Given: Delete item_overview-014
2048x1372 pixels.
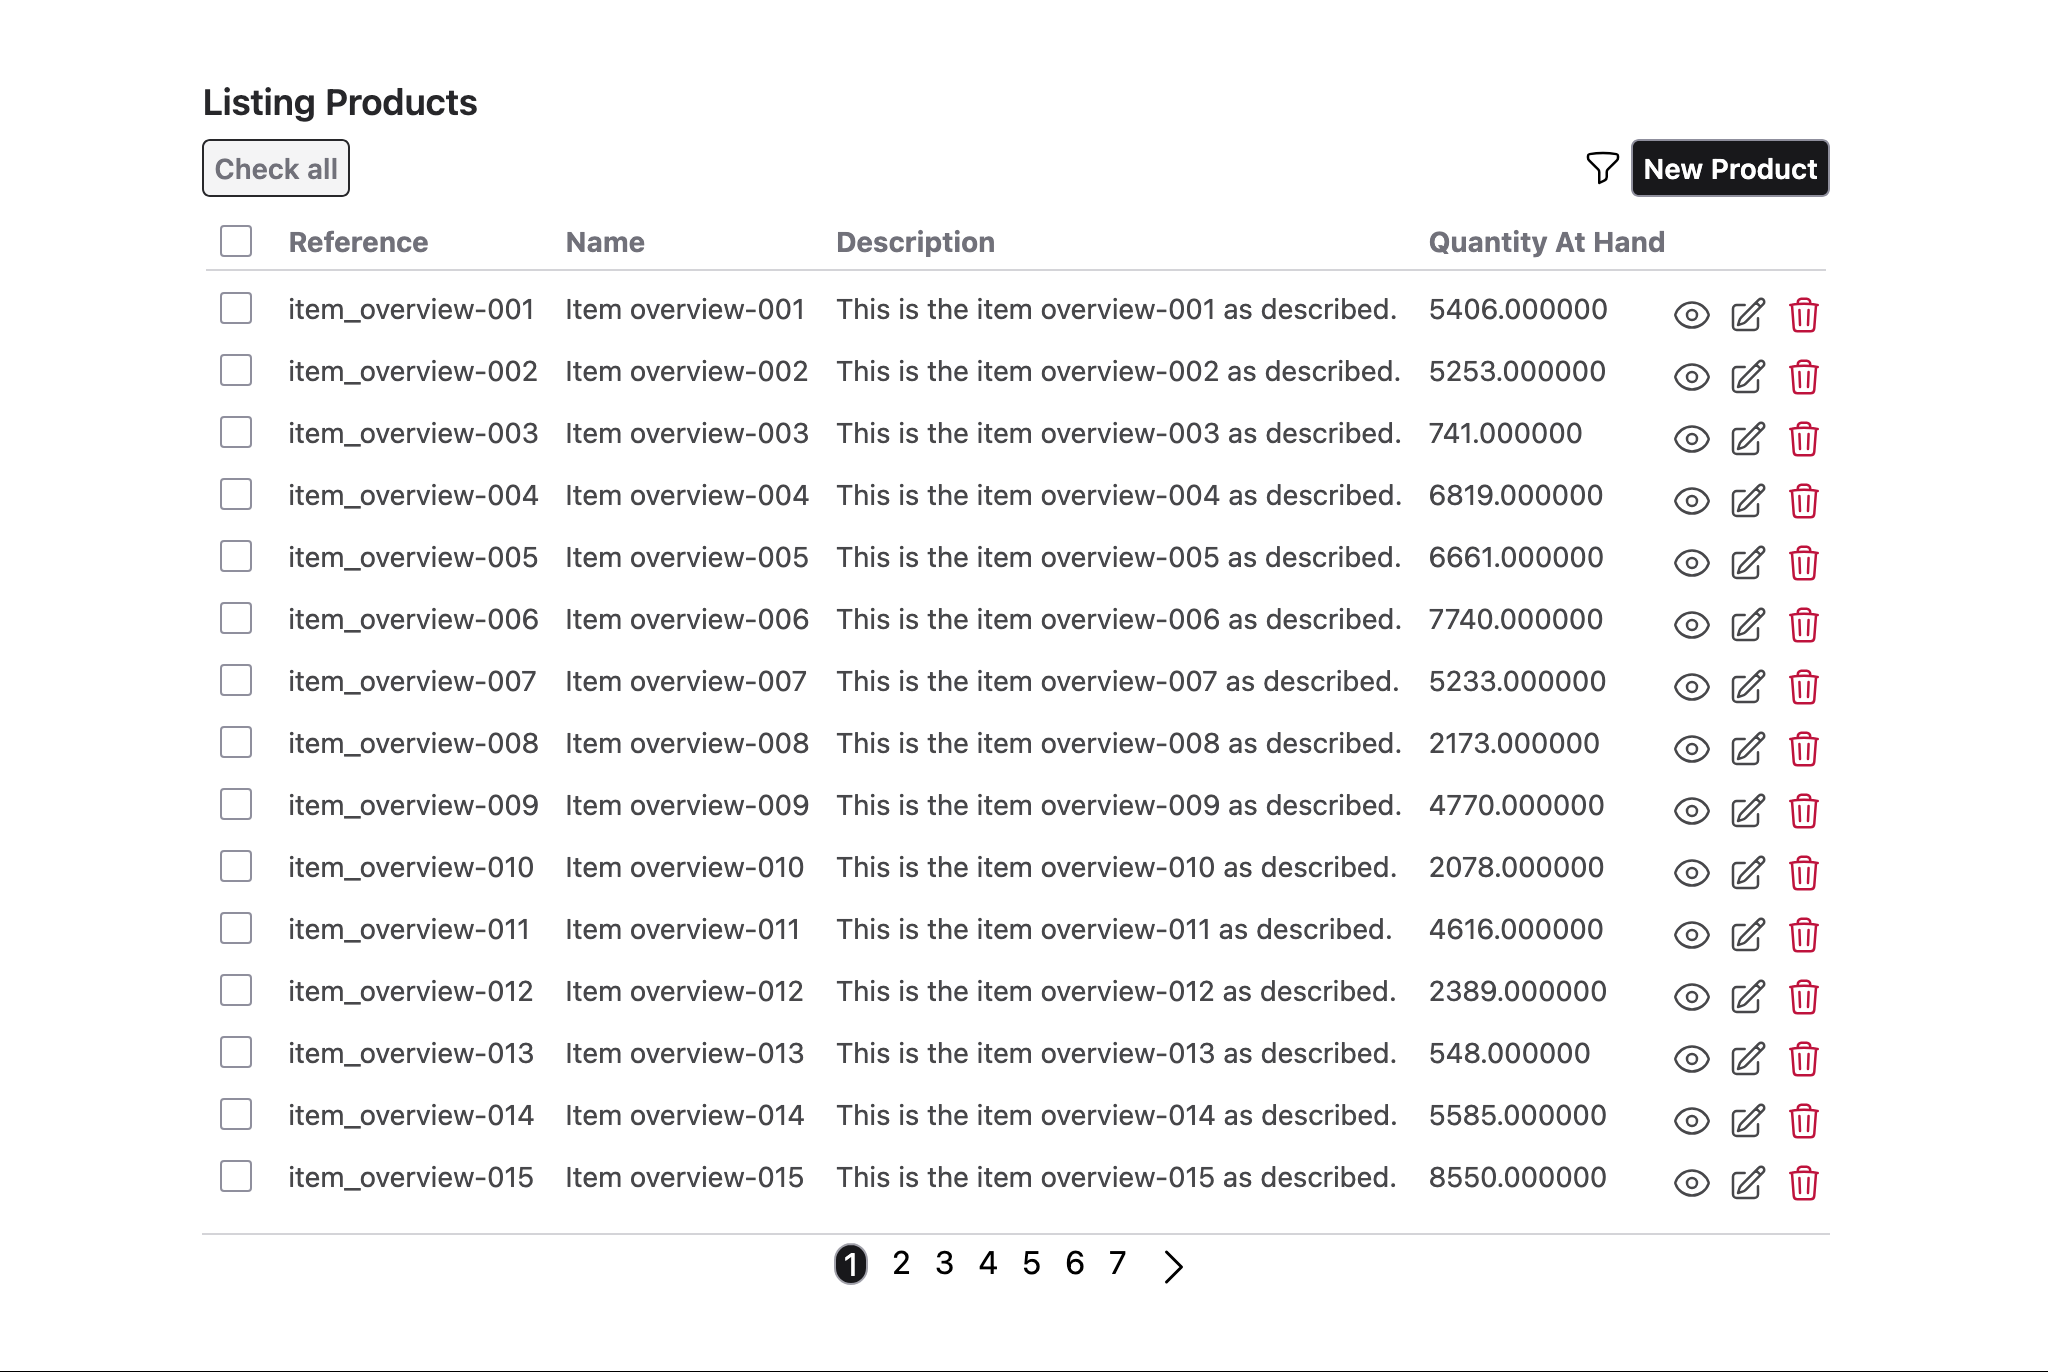Looking at the screenshot, I should [x=1803, y=1120].
